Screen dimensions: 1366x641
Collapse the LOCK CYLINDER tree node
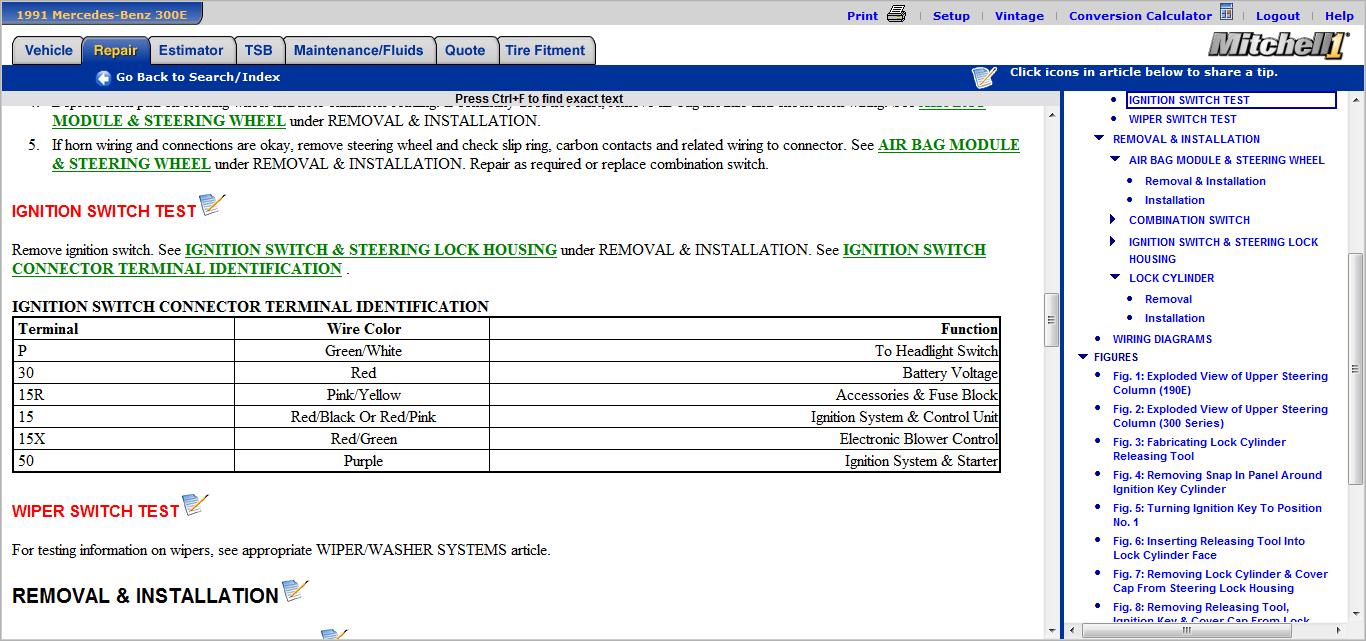(1115, 278)
